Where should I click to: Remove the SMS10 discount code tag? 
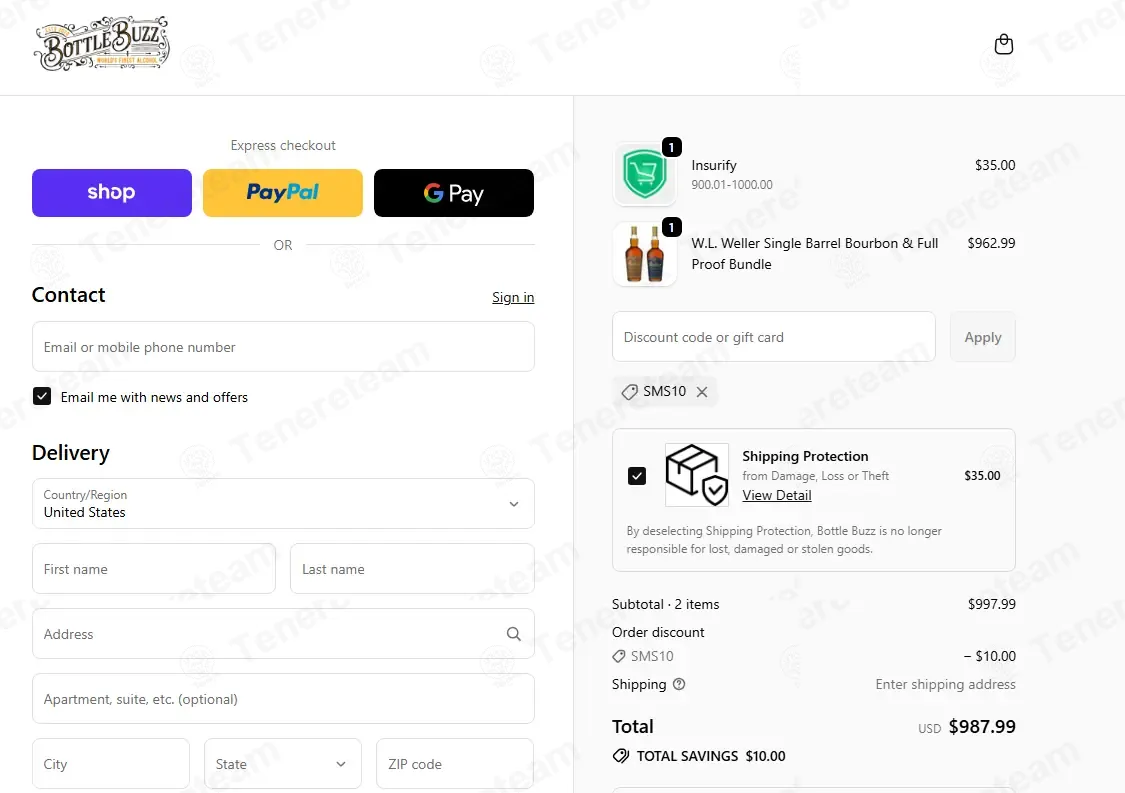[x=702, y=392]
